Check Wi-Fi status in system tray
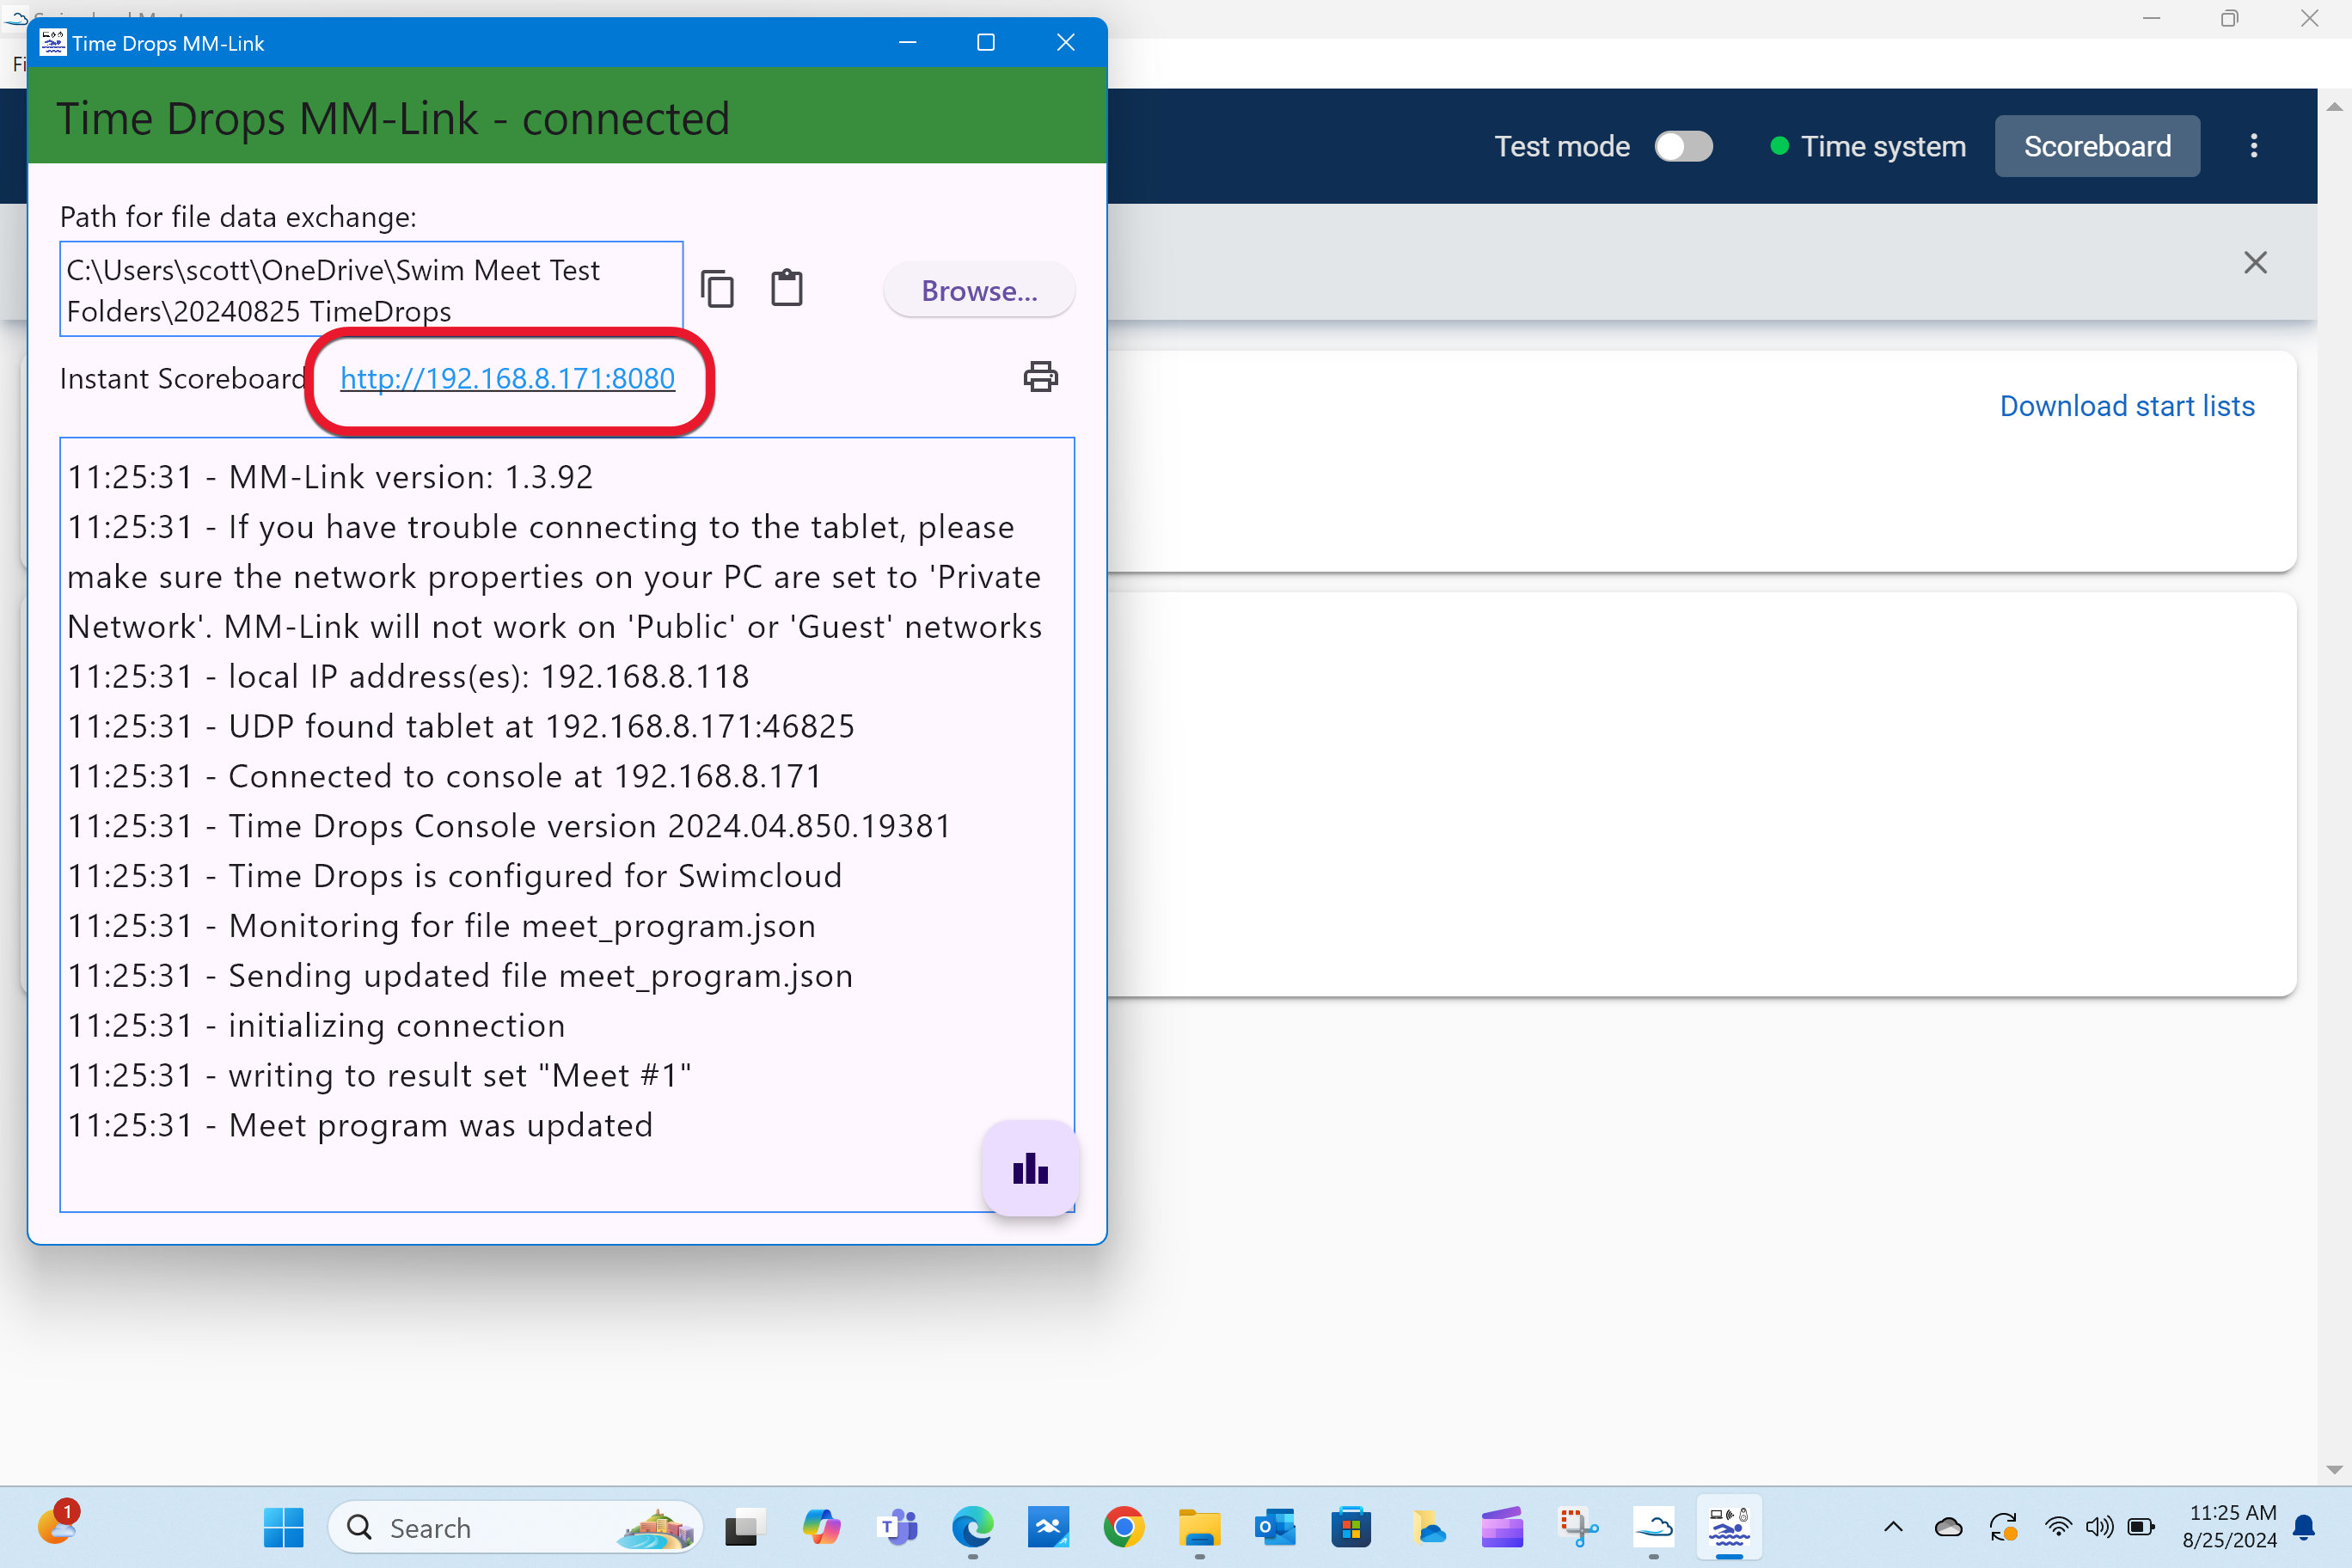2352x1568 pixels. 2059,1527
